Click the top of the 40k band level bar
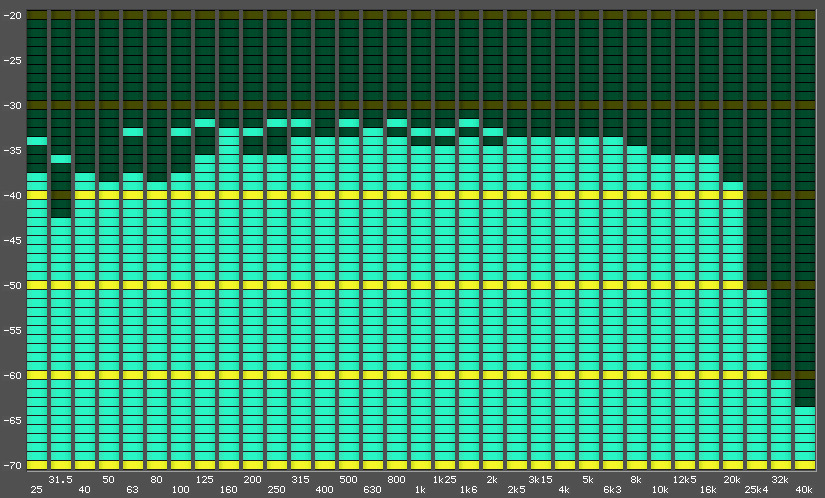The height and width of the screenshot is (498, 825). coord(806,411)
